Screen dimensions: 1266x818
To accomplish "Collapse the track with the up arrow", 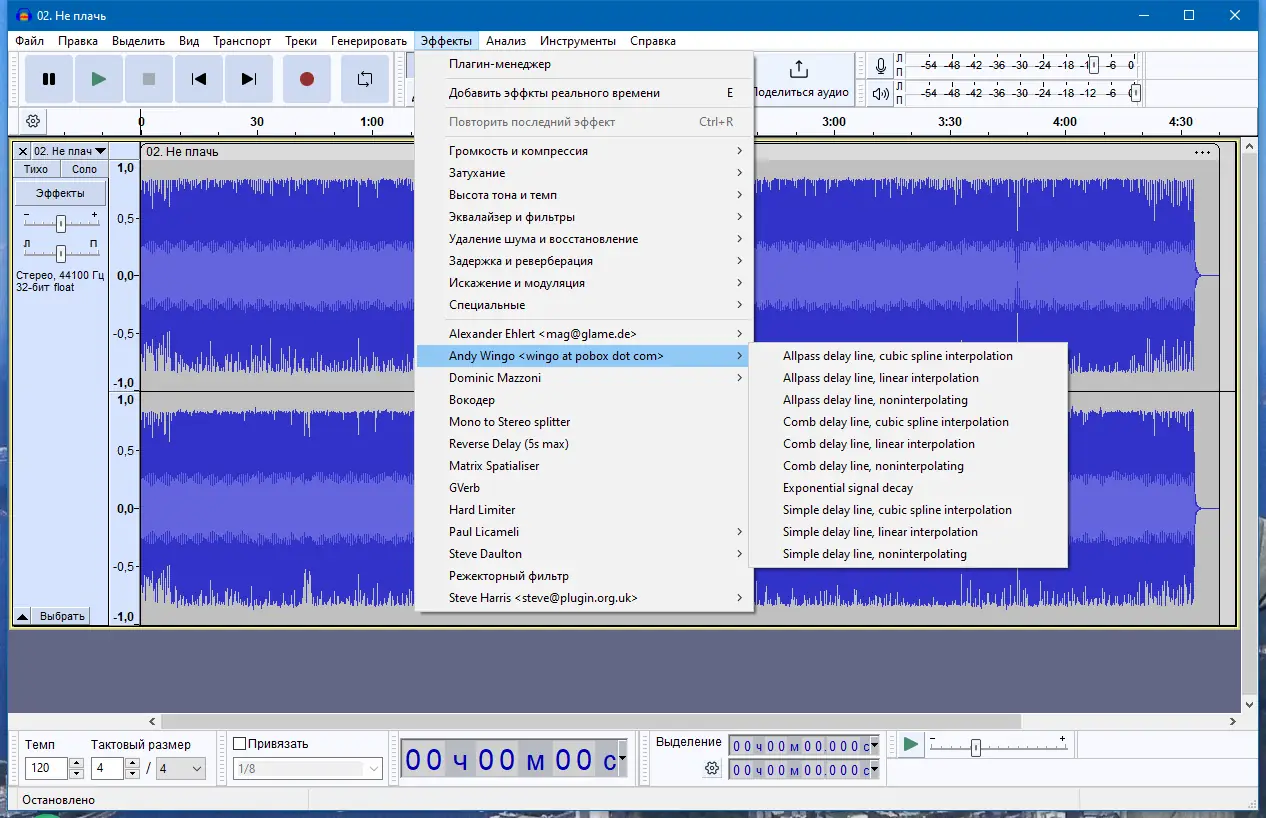I will click(x=22, y=616).
